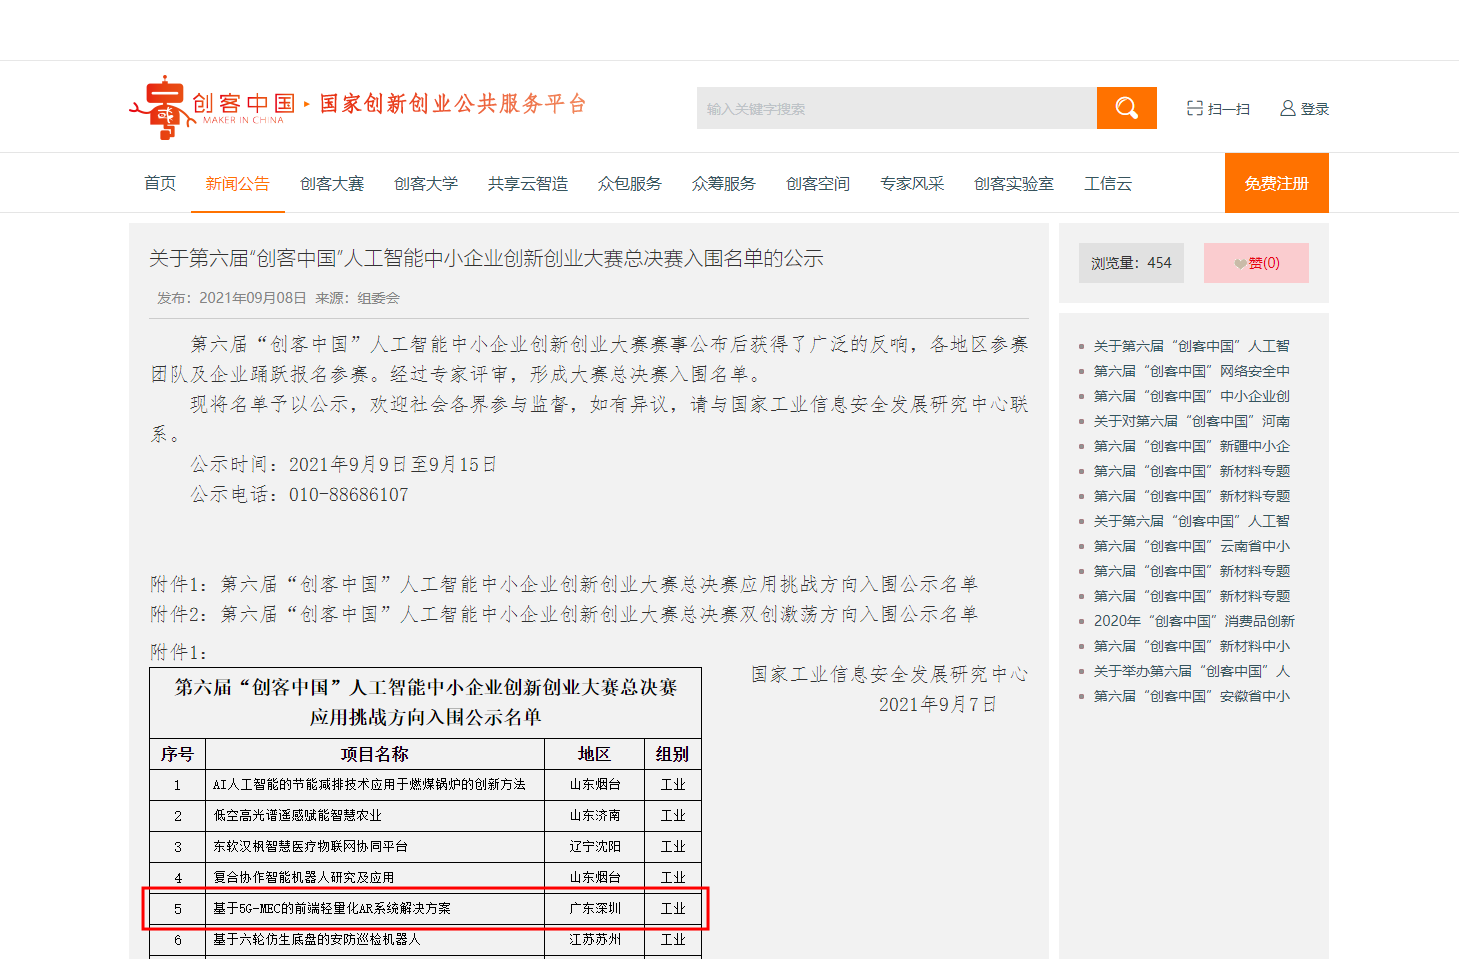The image size is (1459, 959).
Task: Open the 创客大学 menu item
Action: pyautogui.click(x=426, y=183)
